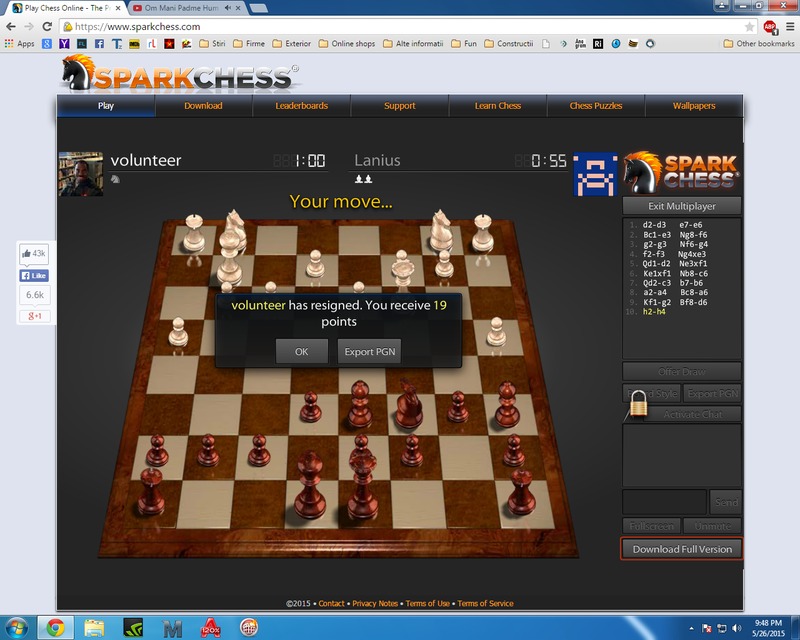The image size is (800, 640).
Task: Reload the page with the refresh icon
Action: click(47, 27)
